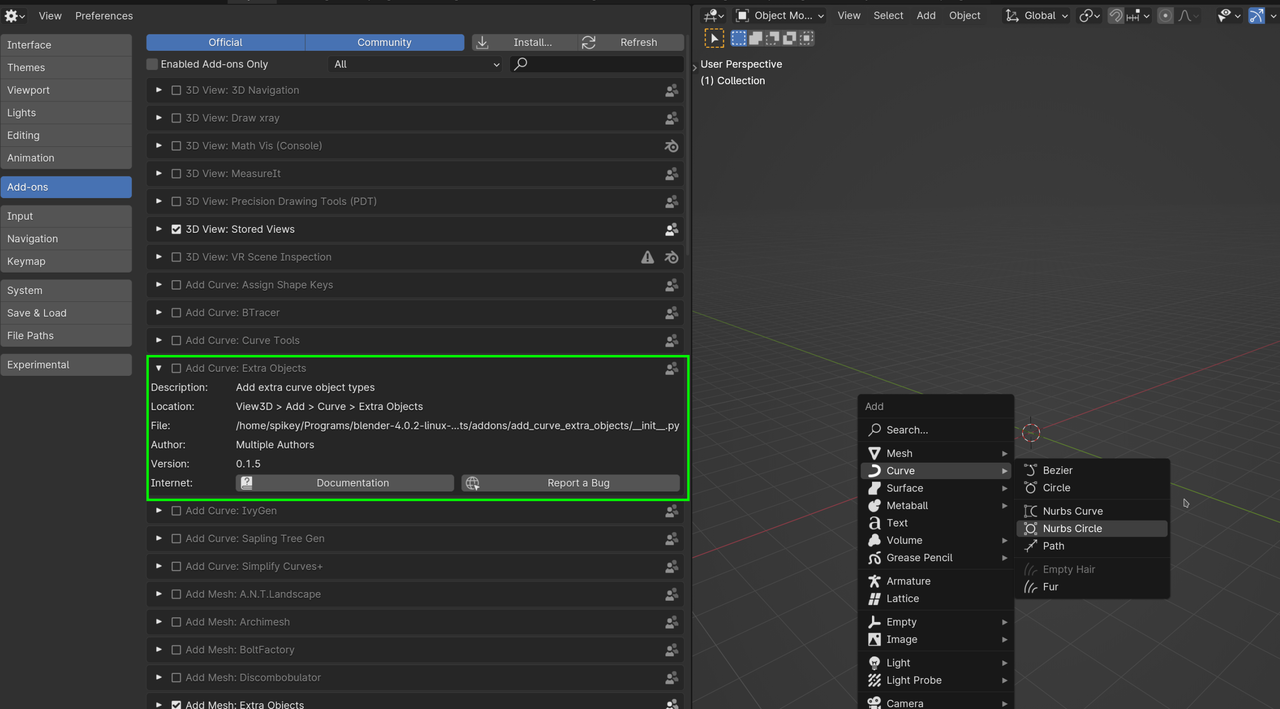Toggle snapping magnet icon in viewport header
The width and height of the screenshot is (1280, 709).
[1115, 16]
